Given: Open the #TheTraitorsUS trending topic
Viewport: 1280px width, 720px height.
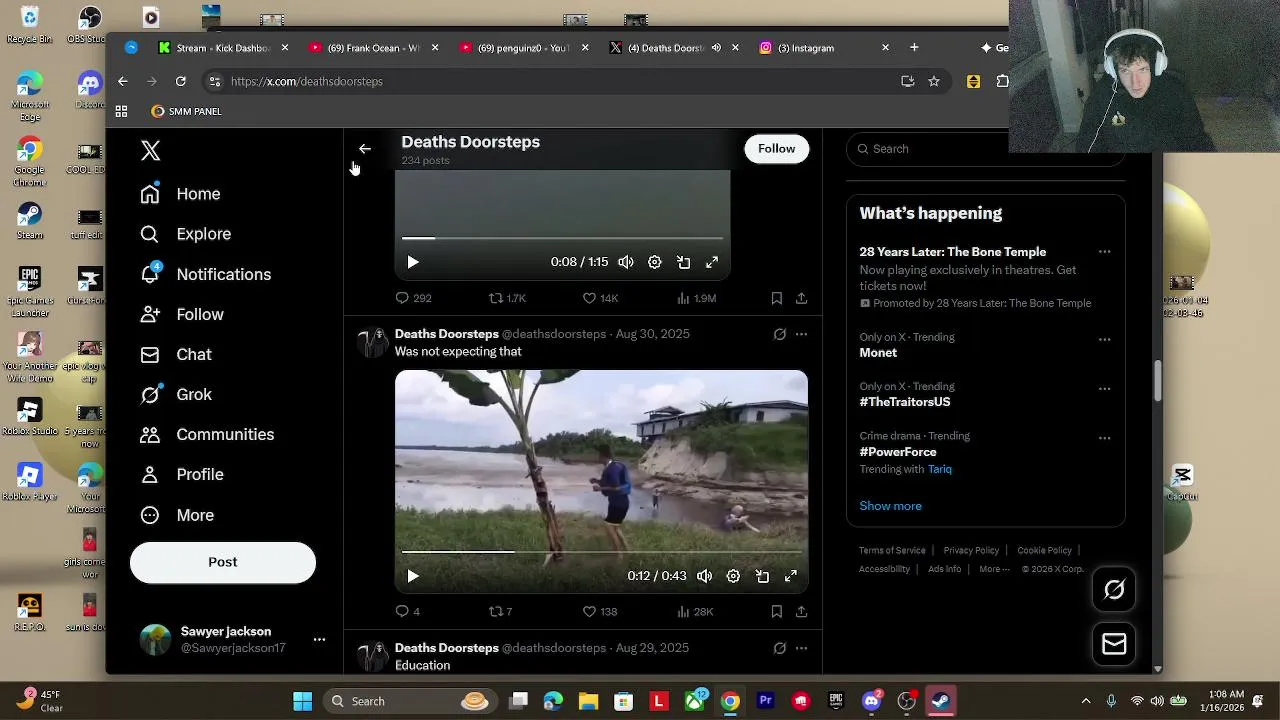Looking at the screenshot, I should (904, 402).
